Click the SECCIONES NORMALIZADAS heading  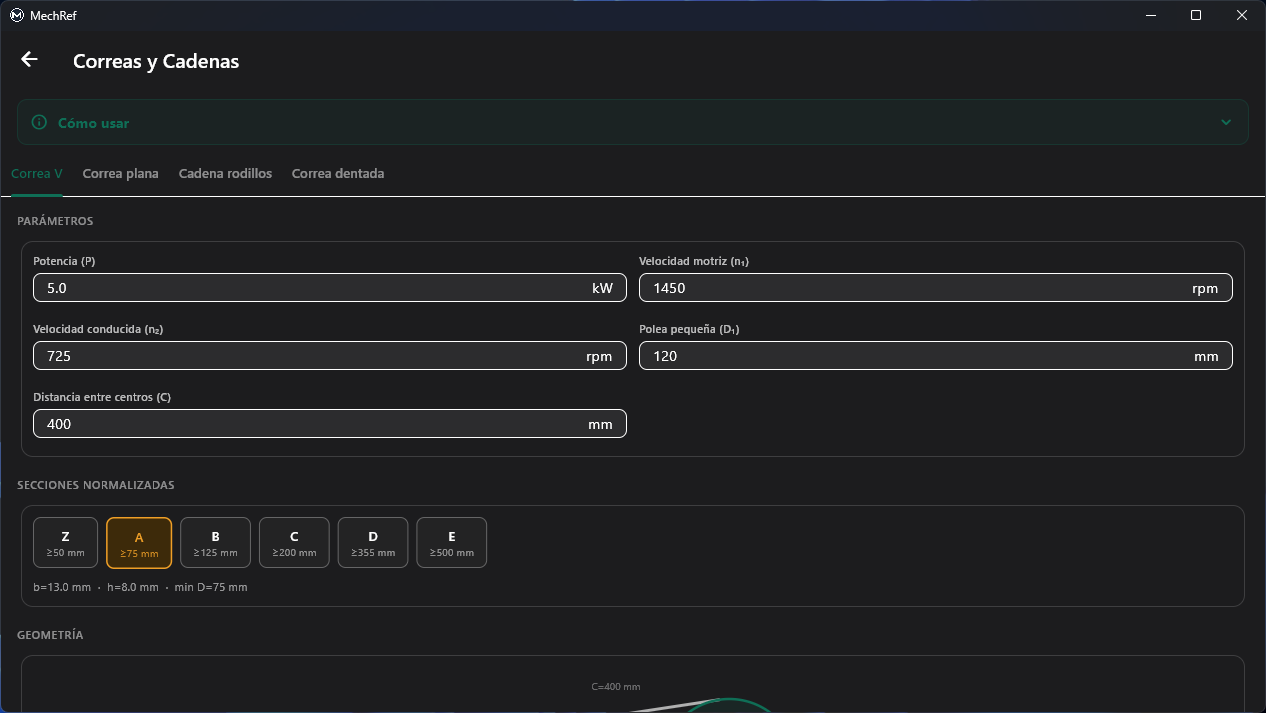coord(96,485)
